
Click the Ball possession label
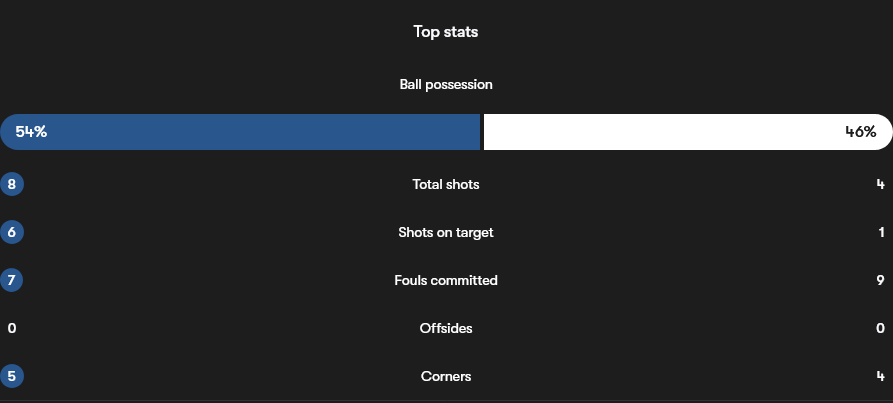pyautogui.click(x=446, y=85)
